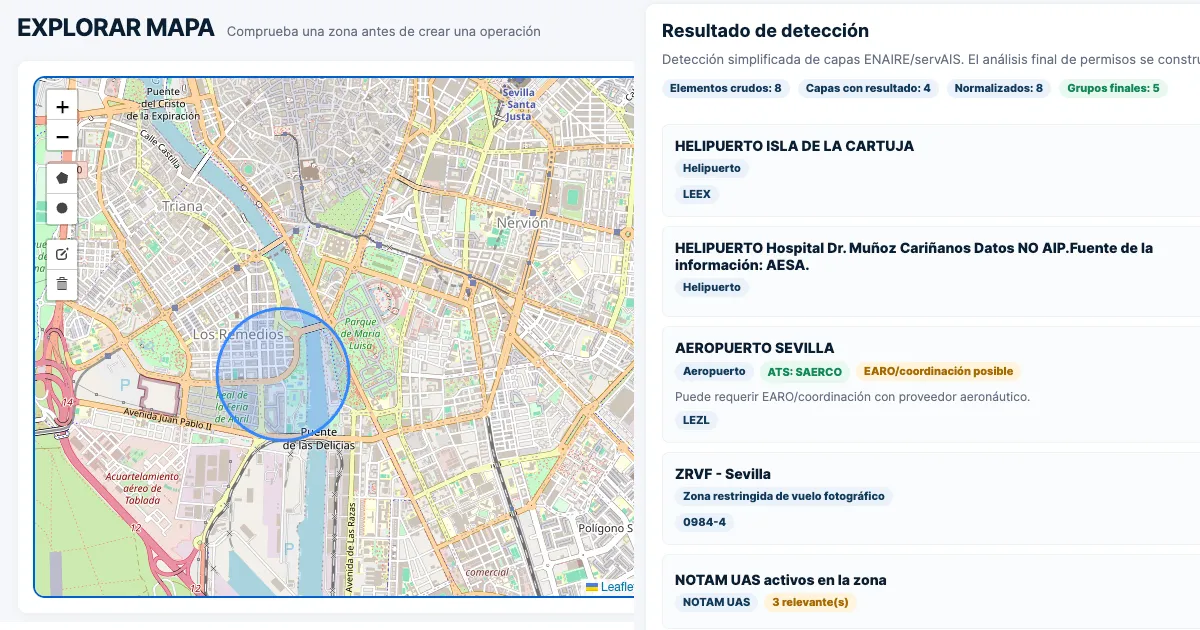Select the 'ZRVF - Sevilla' title
Viewport: 1200px width, 630px height.
click(723, 474)
